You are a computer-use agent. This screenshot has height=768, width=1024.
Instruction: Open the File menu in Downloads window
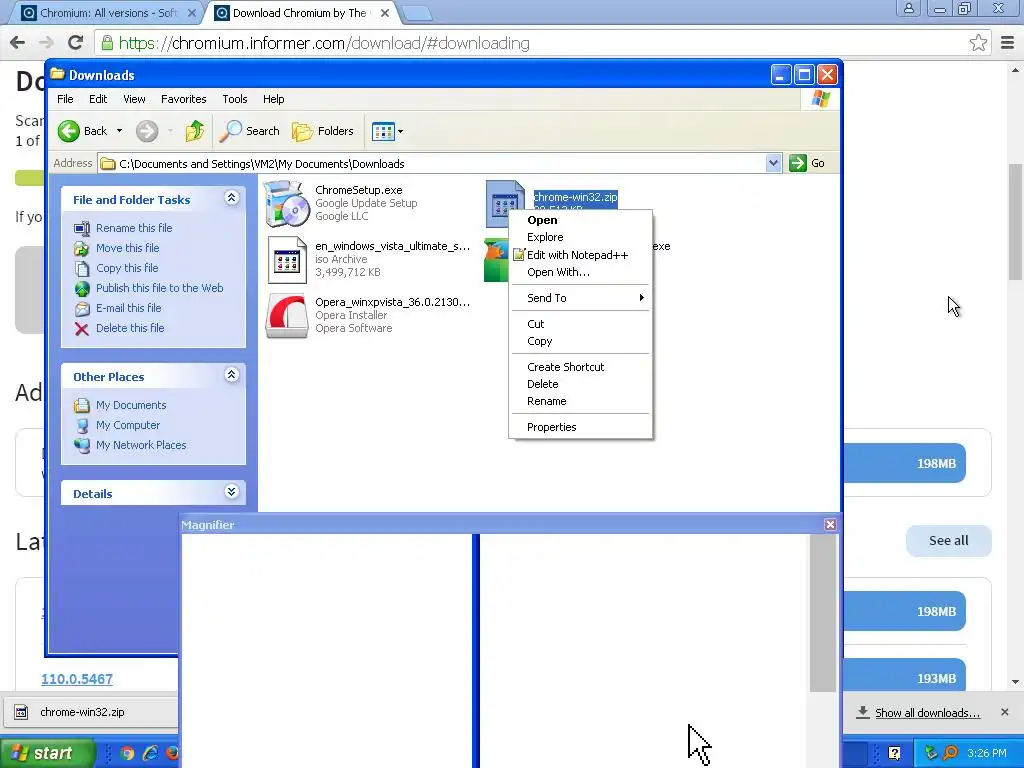pyautogui.click(x=65, y=99)
